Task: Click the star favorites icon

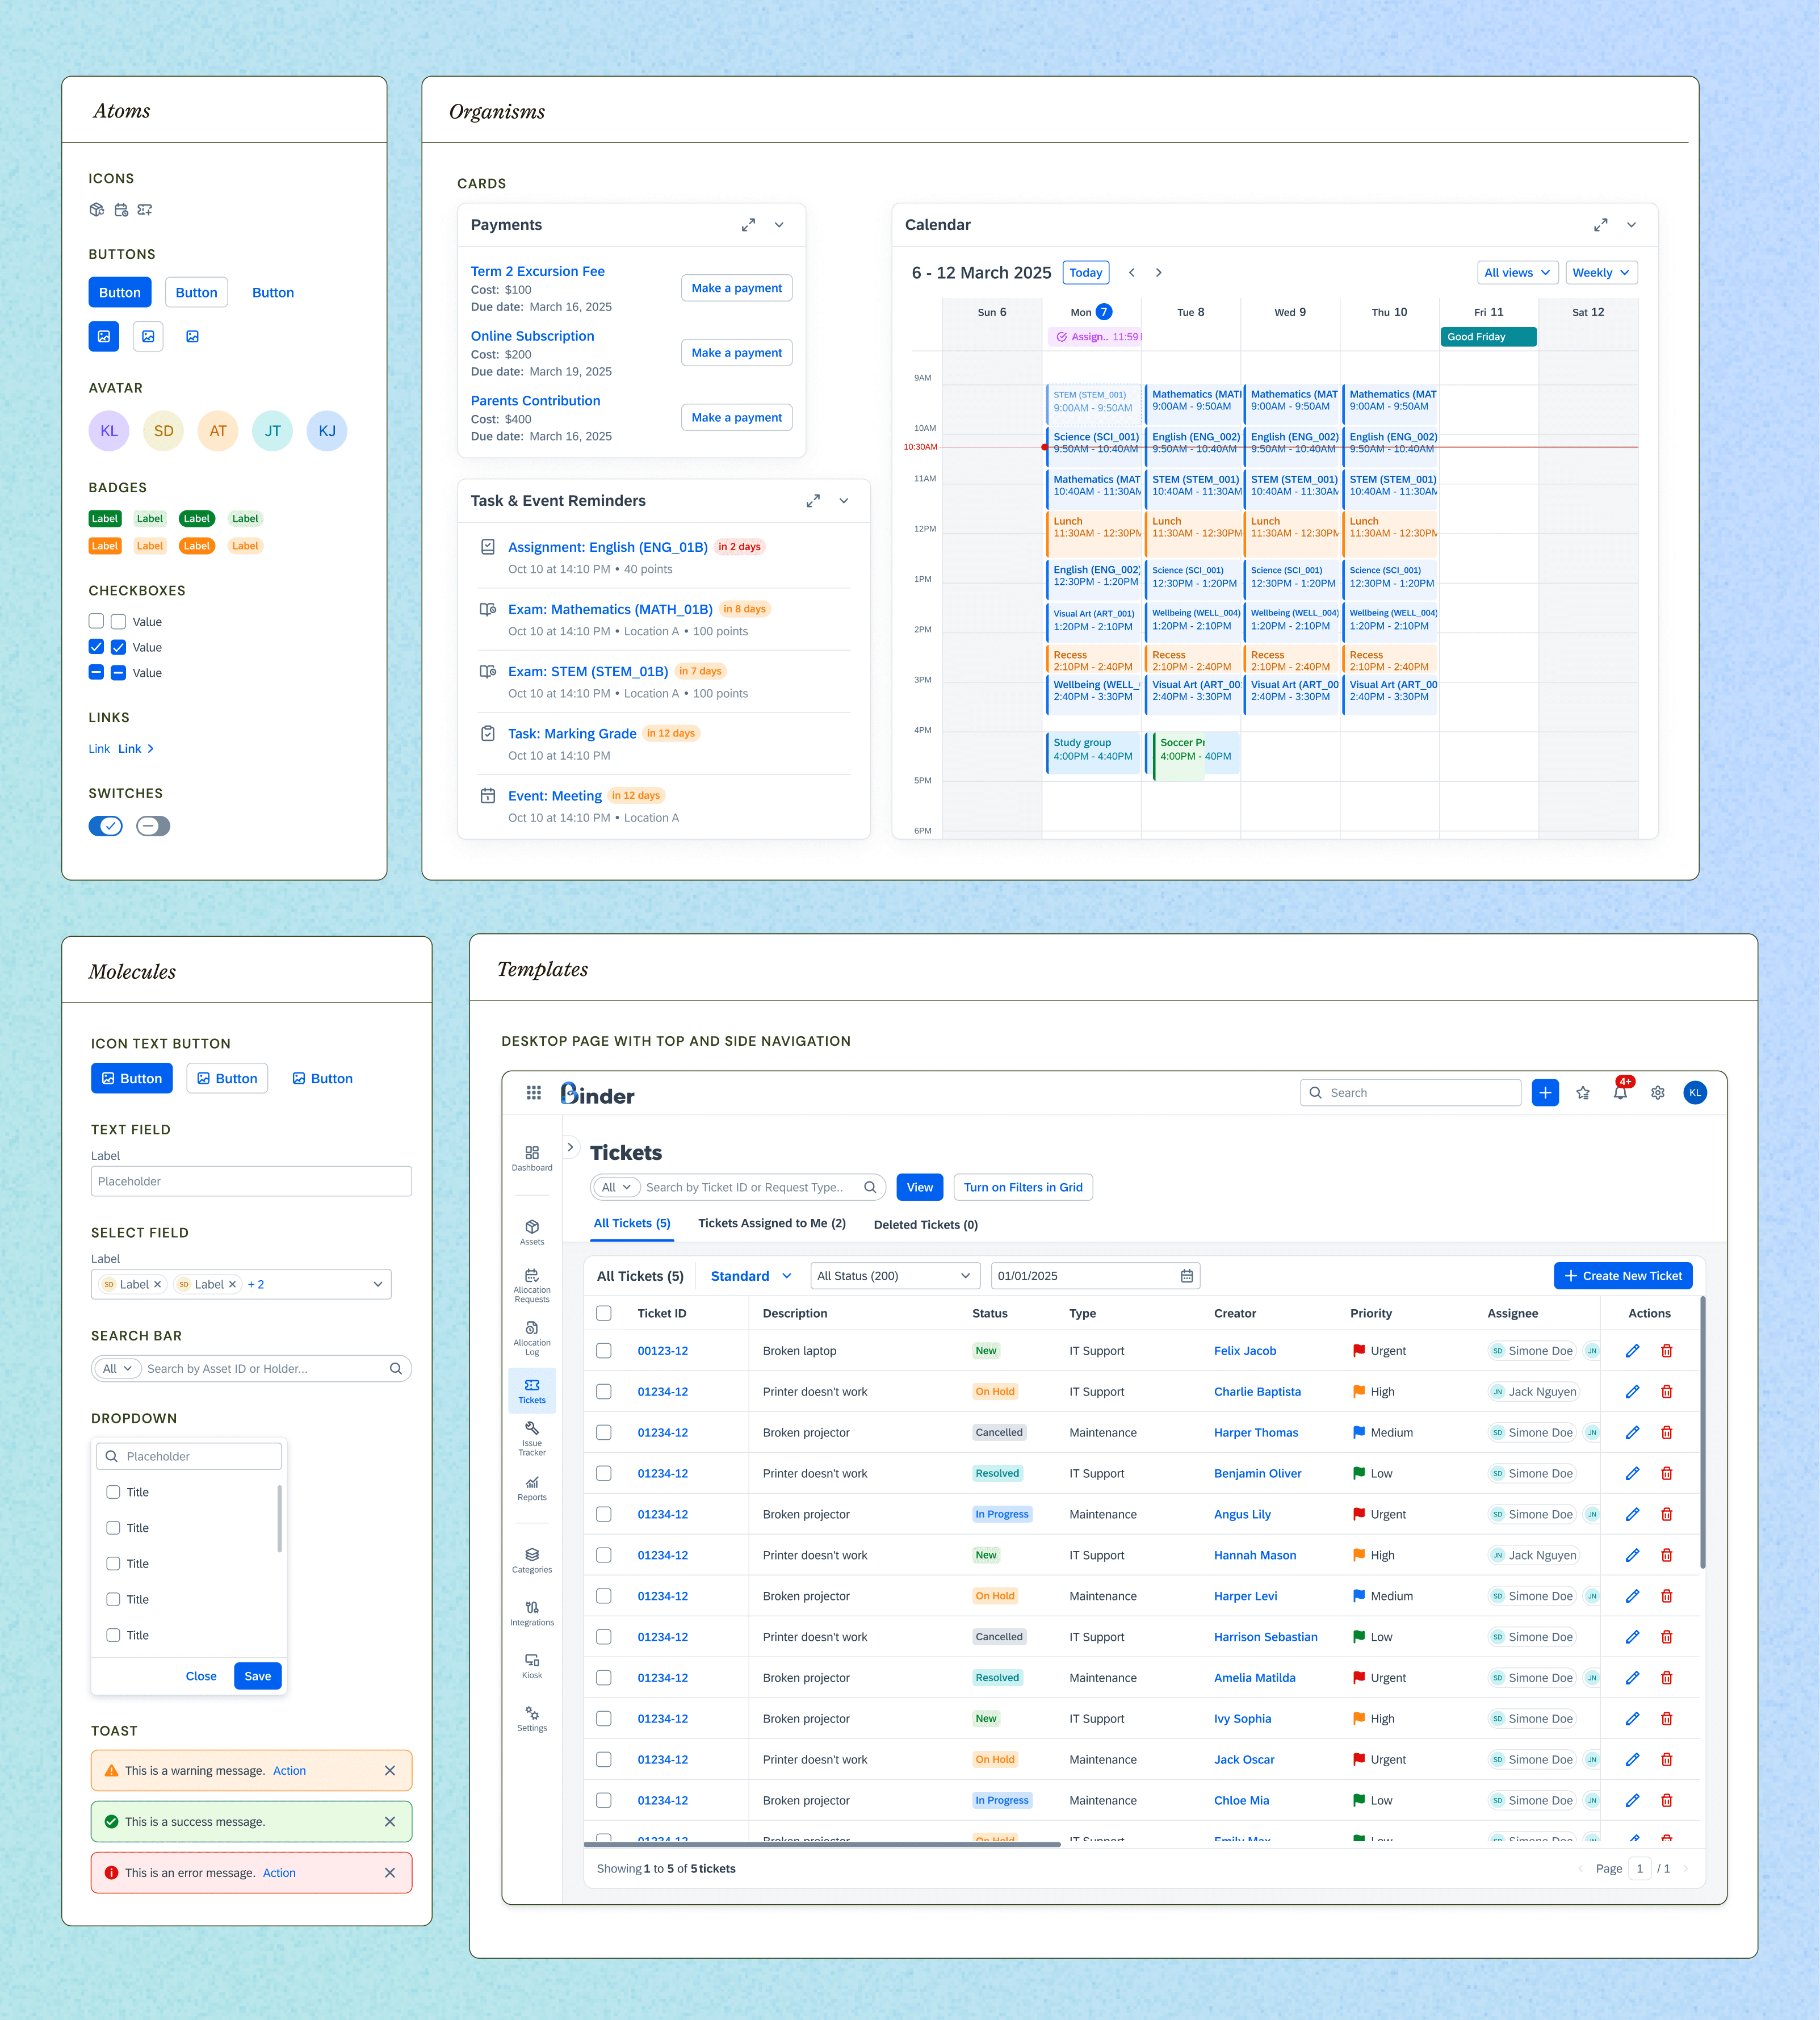Action: [1583, 1093]
